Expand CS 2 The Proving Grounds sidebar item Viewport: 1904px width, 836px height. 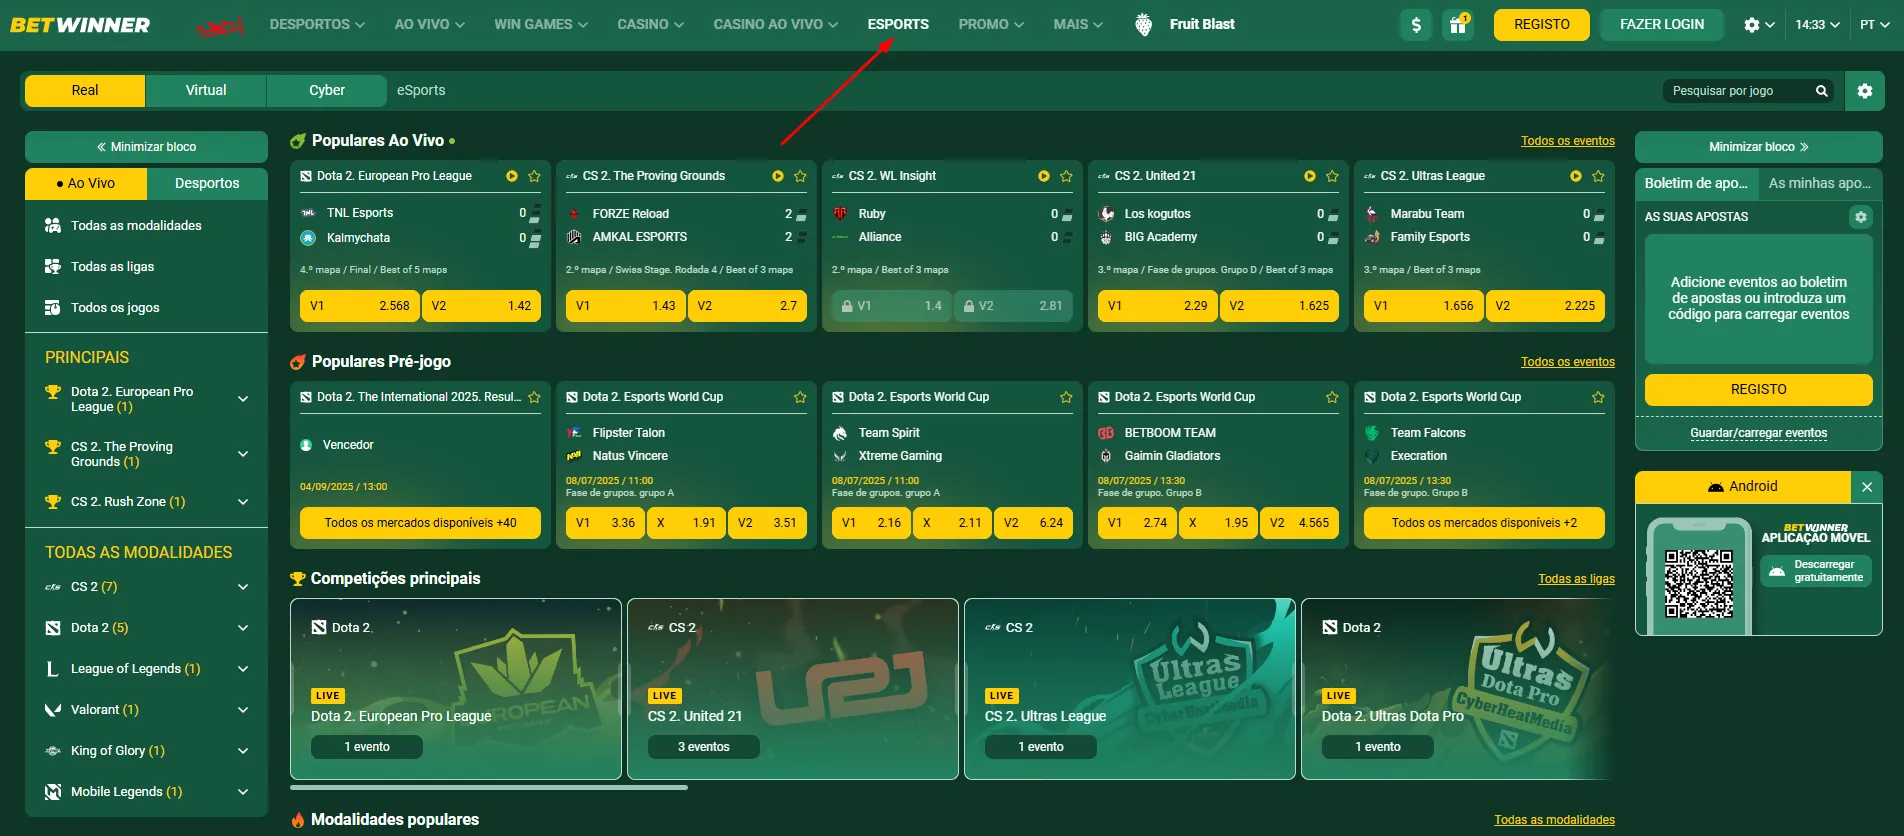click(243, 454)
